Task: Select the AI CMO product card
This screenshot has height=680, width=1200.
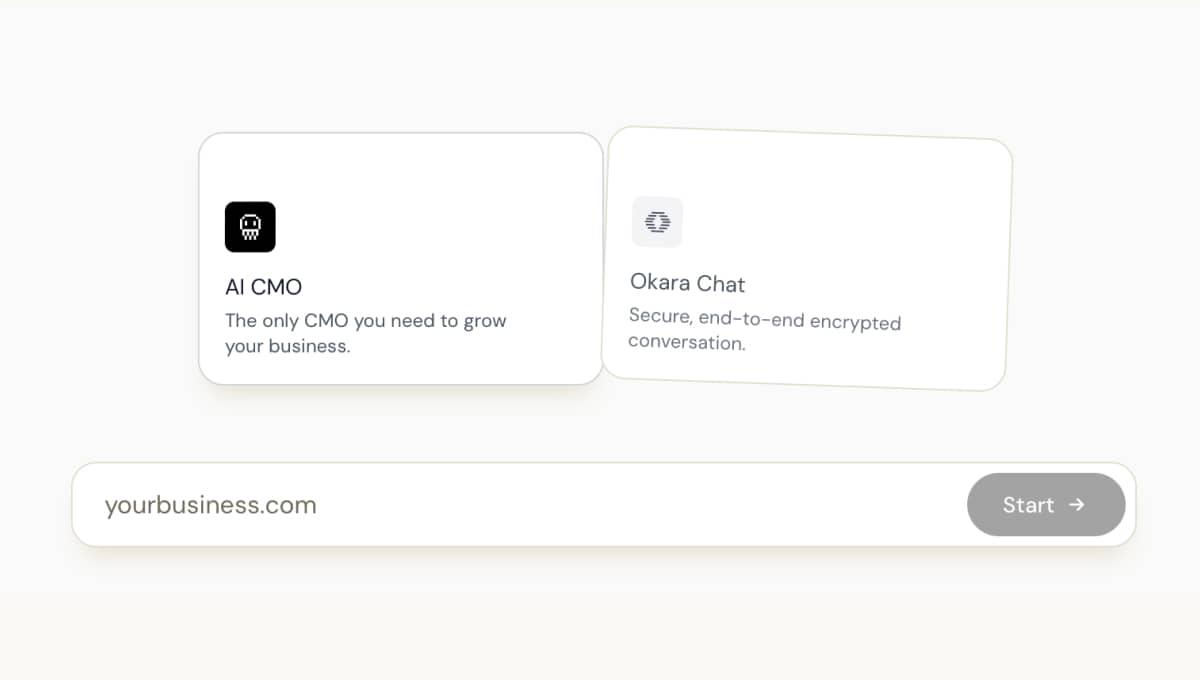Action: pyautogui.click(x=400, y=259)
